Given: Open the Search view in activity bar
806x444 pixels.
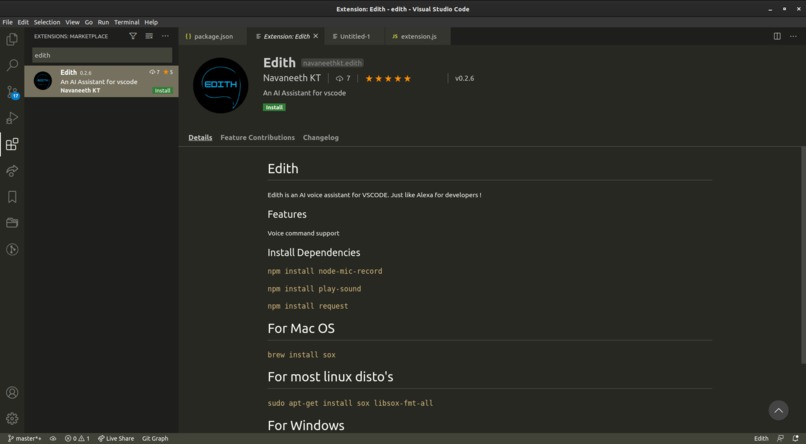Looking at the screenshot, I should pos(12,65).
